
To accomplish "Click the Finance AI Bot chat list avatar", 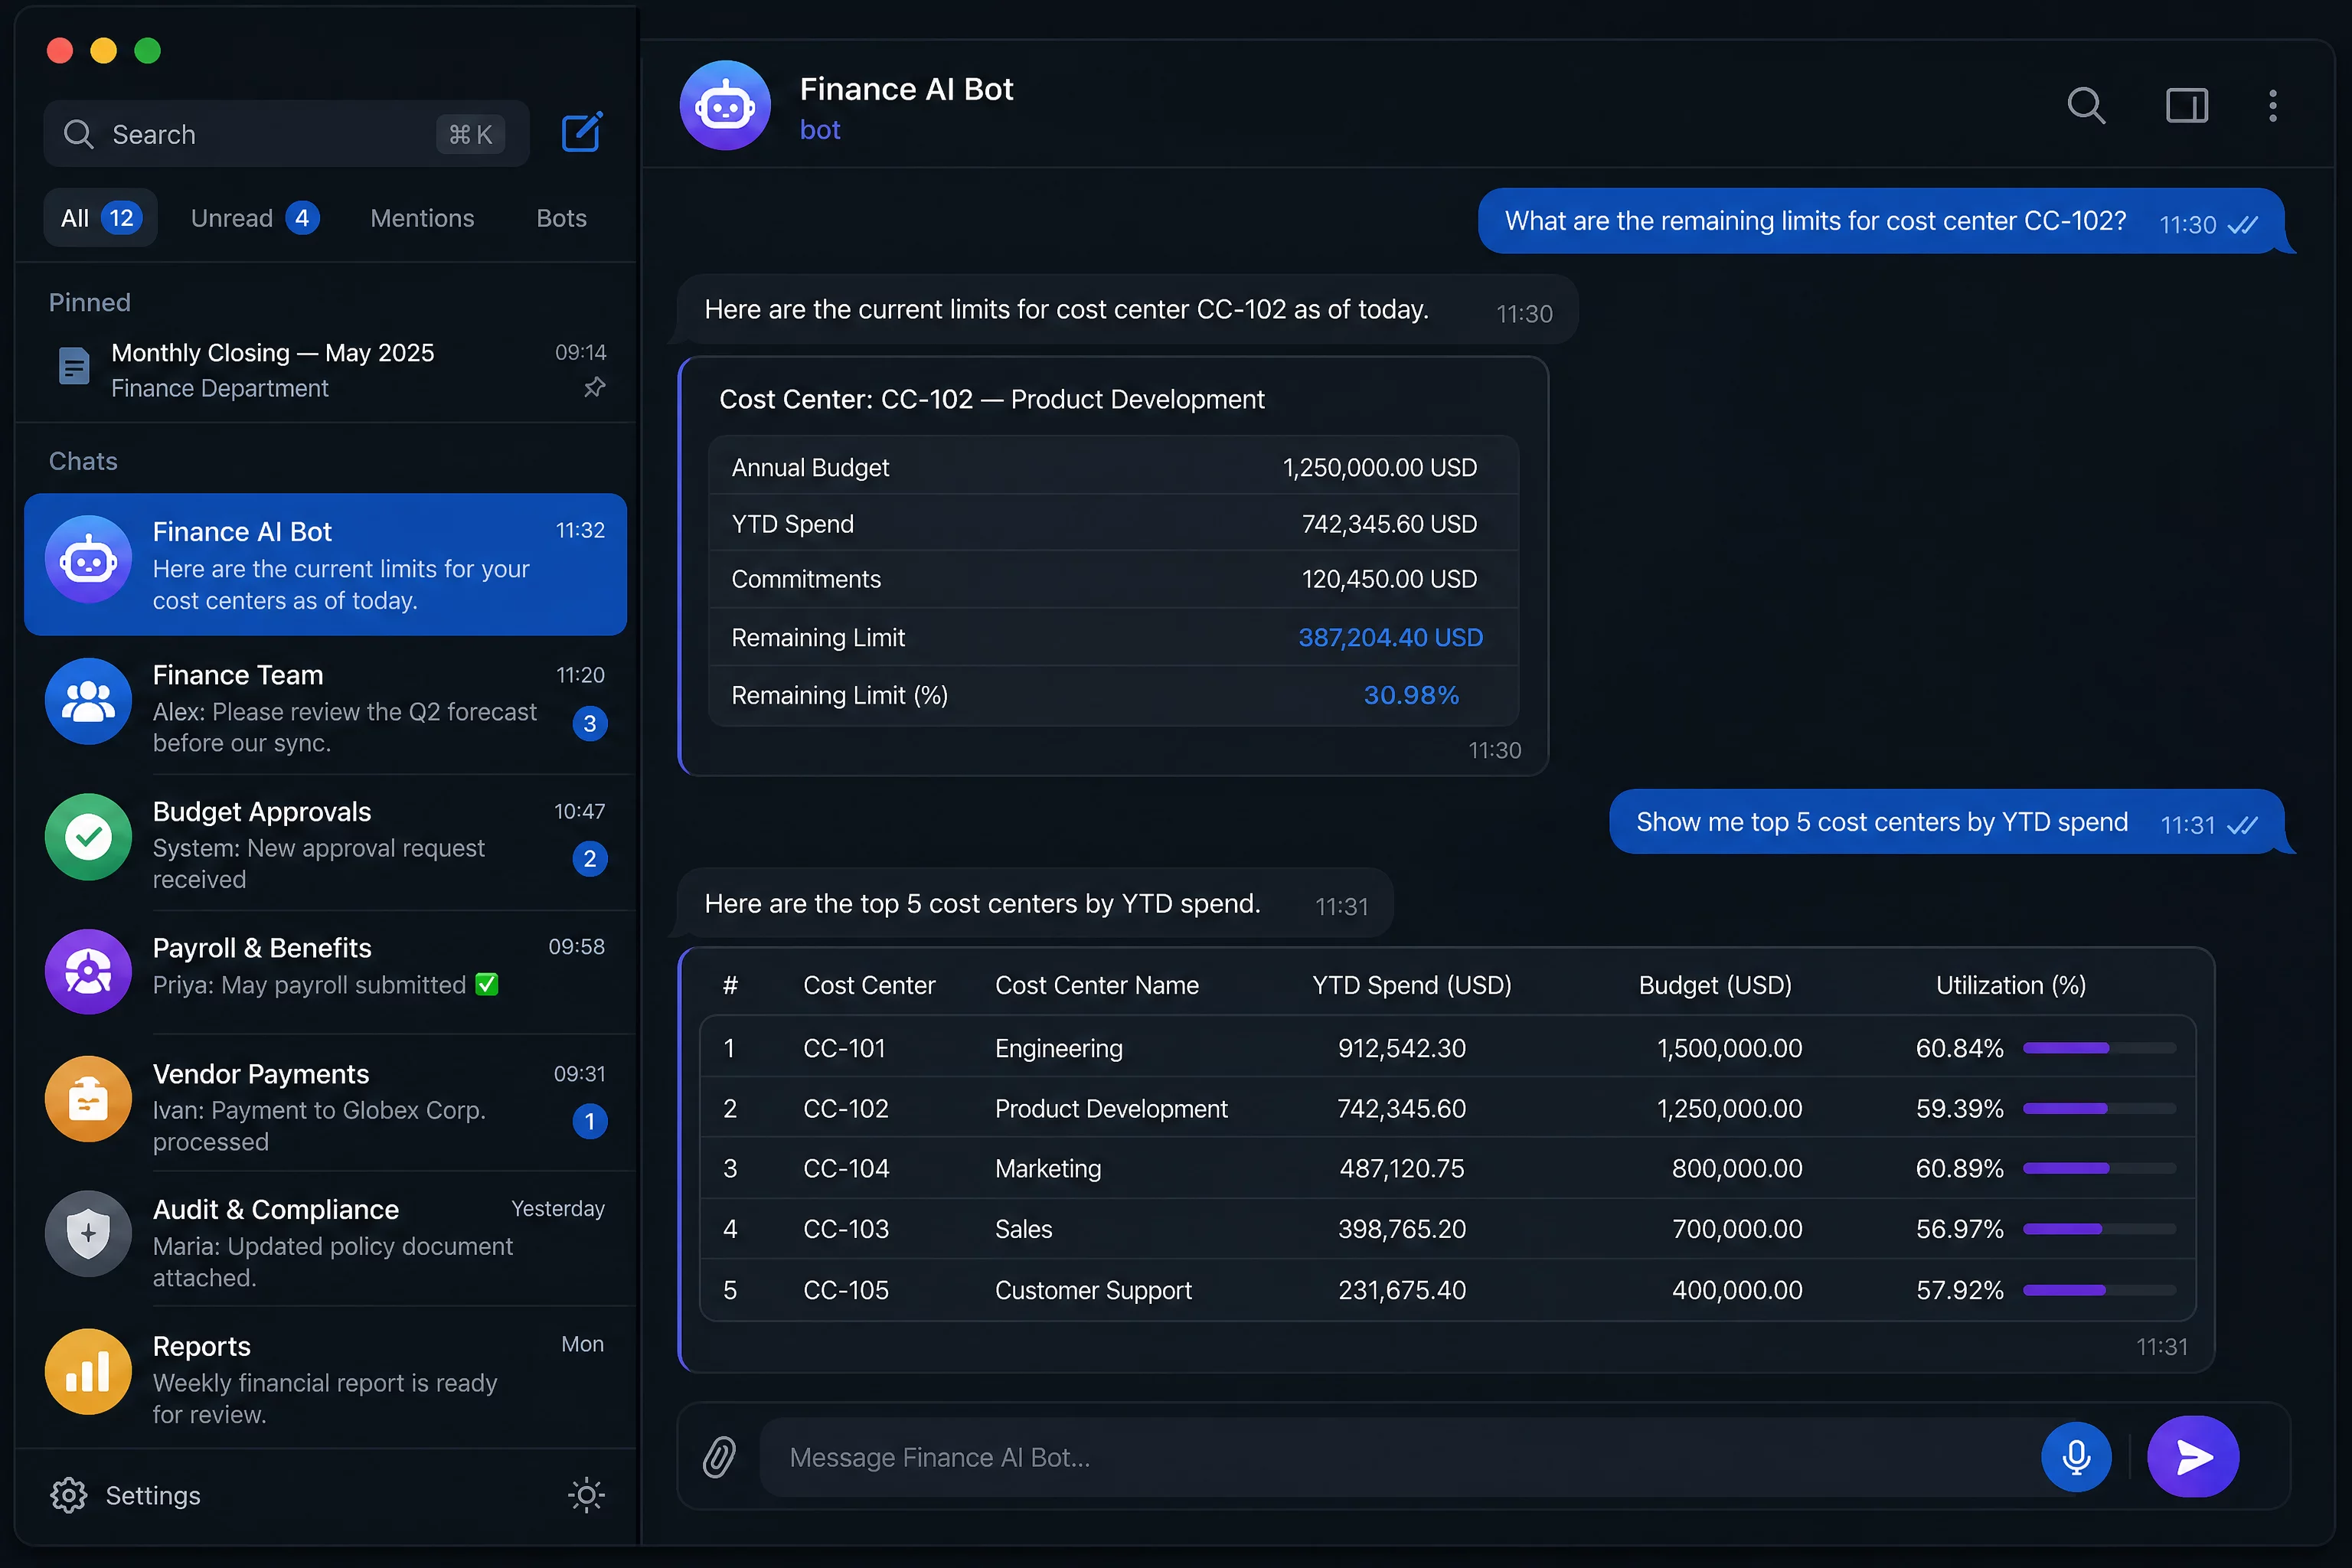I will point(88,559).
